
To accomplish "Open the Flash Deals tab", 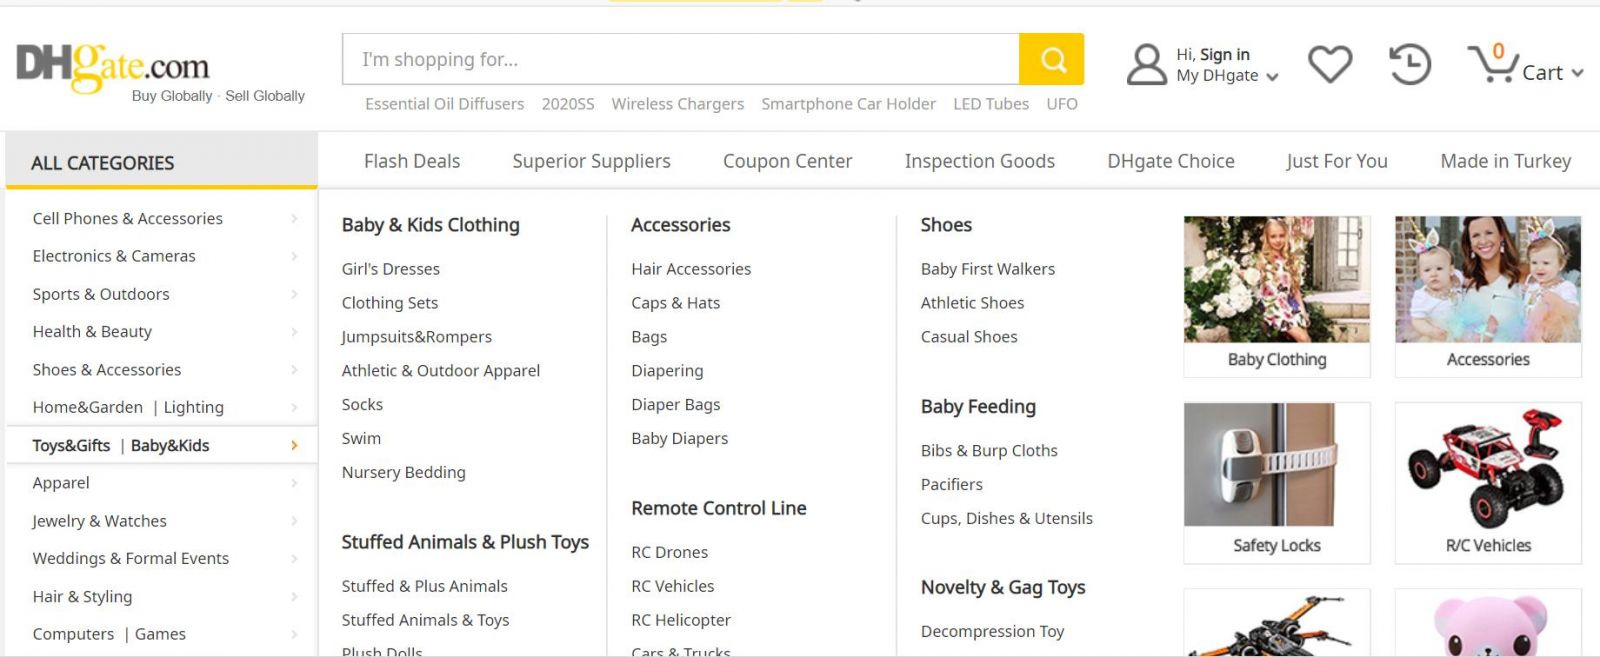I will click(412, 161).
